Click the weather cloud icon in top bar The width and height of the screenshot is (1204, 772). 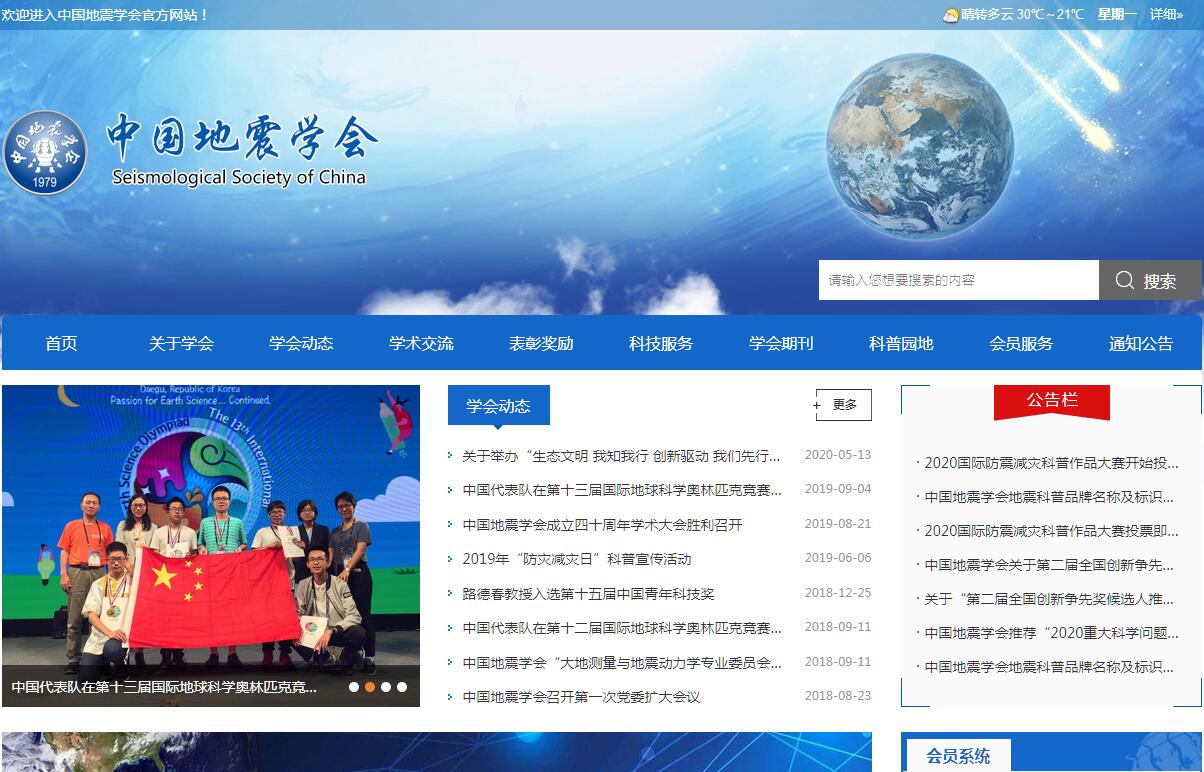tap(950, 15)
